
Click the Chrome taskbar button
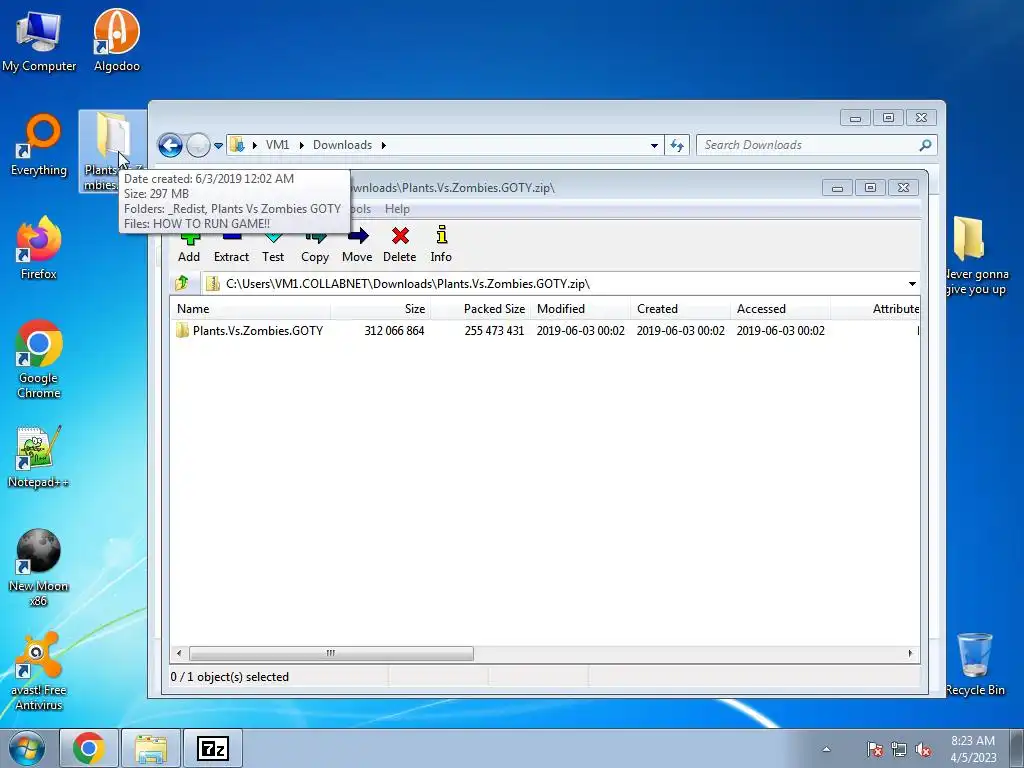click(89, 748)
